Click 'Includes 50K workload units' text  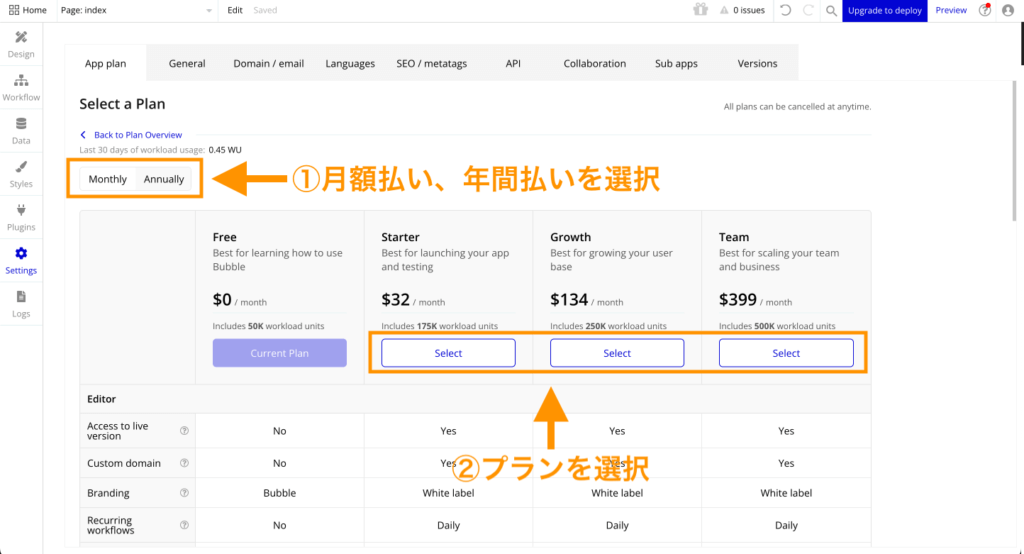[x=268, y=326]
